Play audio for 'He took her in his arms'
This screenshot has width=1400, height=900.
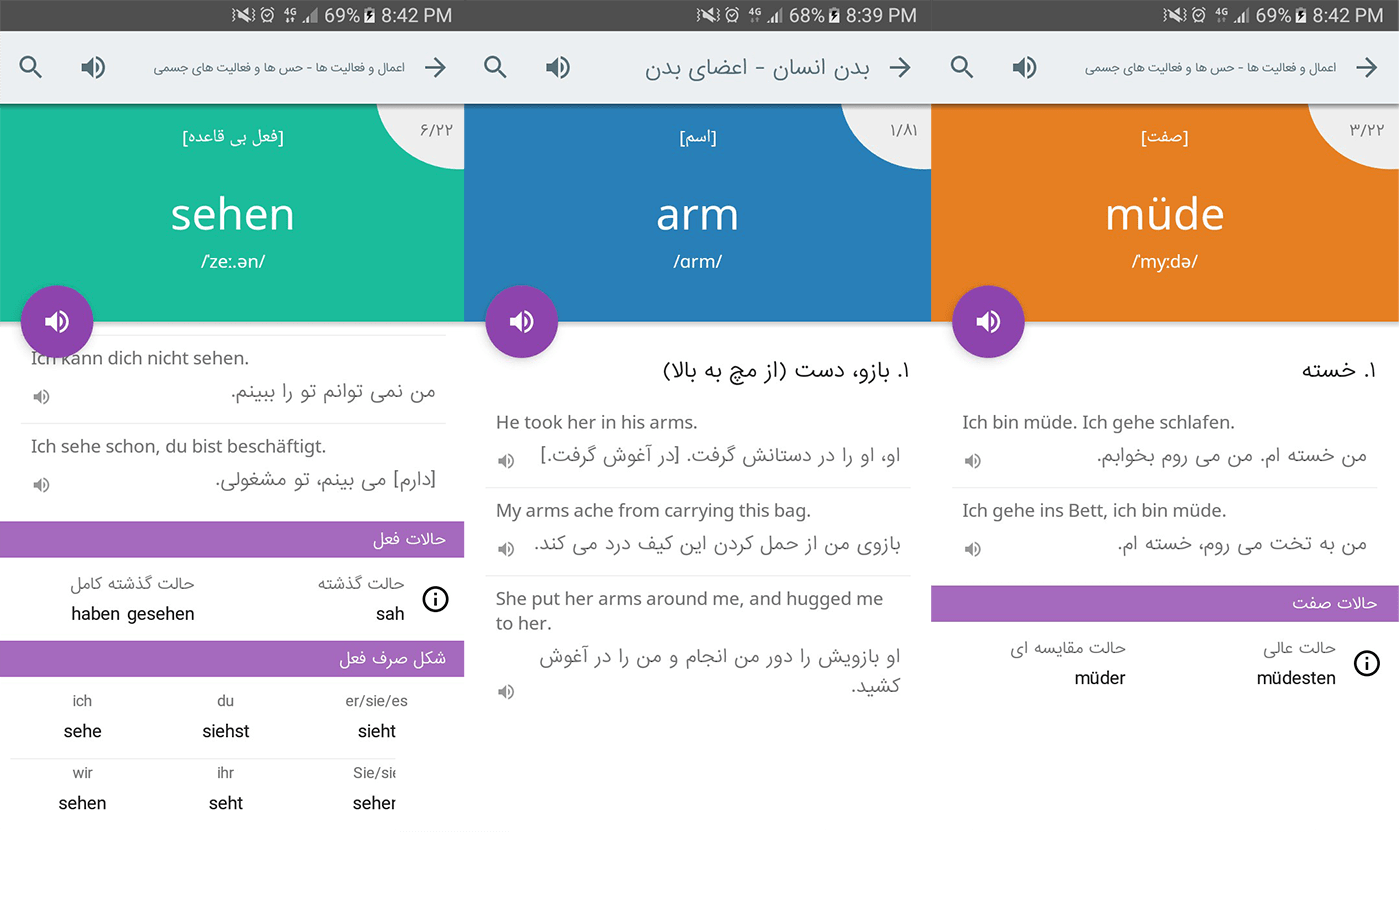pyautogui.click(x=506, y=461)
